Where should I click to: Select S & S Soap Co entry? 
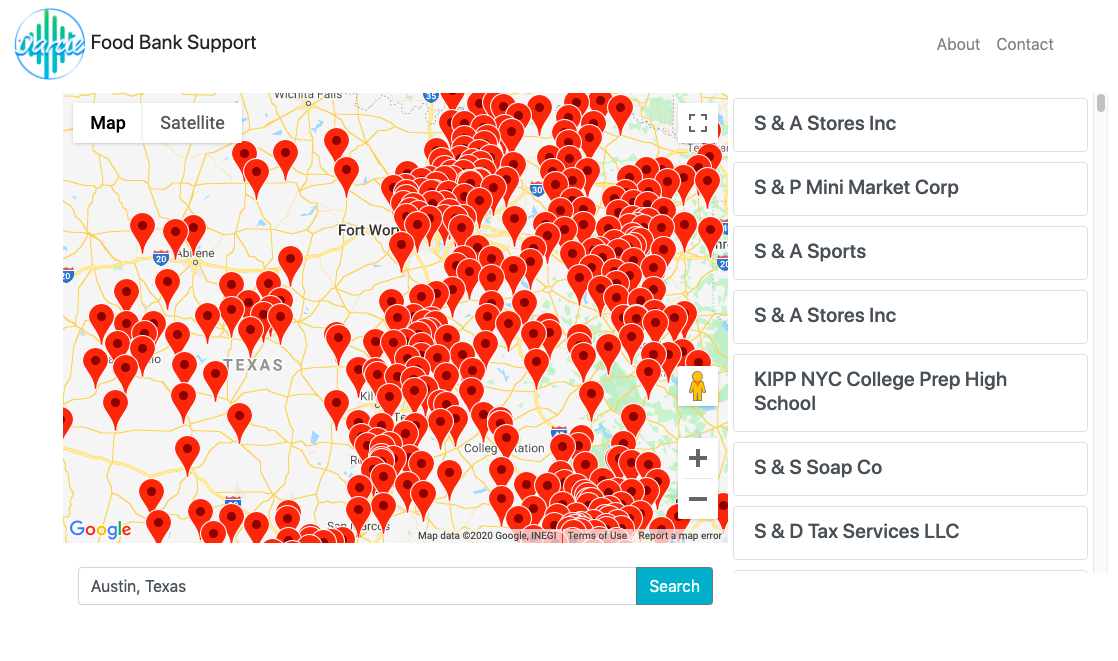pyautogui.click(x=910, y=469)
